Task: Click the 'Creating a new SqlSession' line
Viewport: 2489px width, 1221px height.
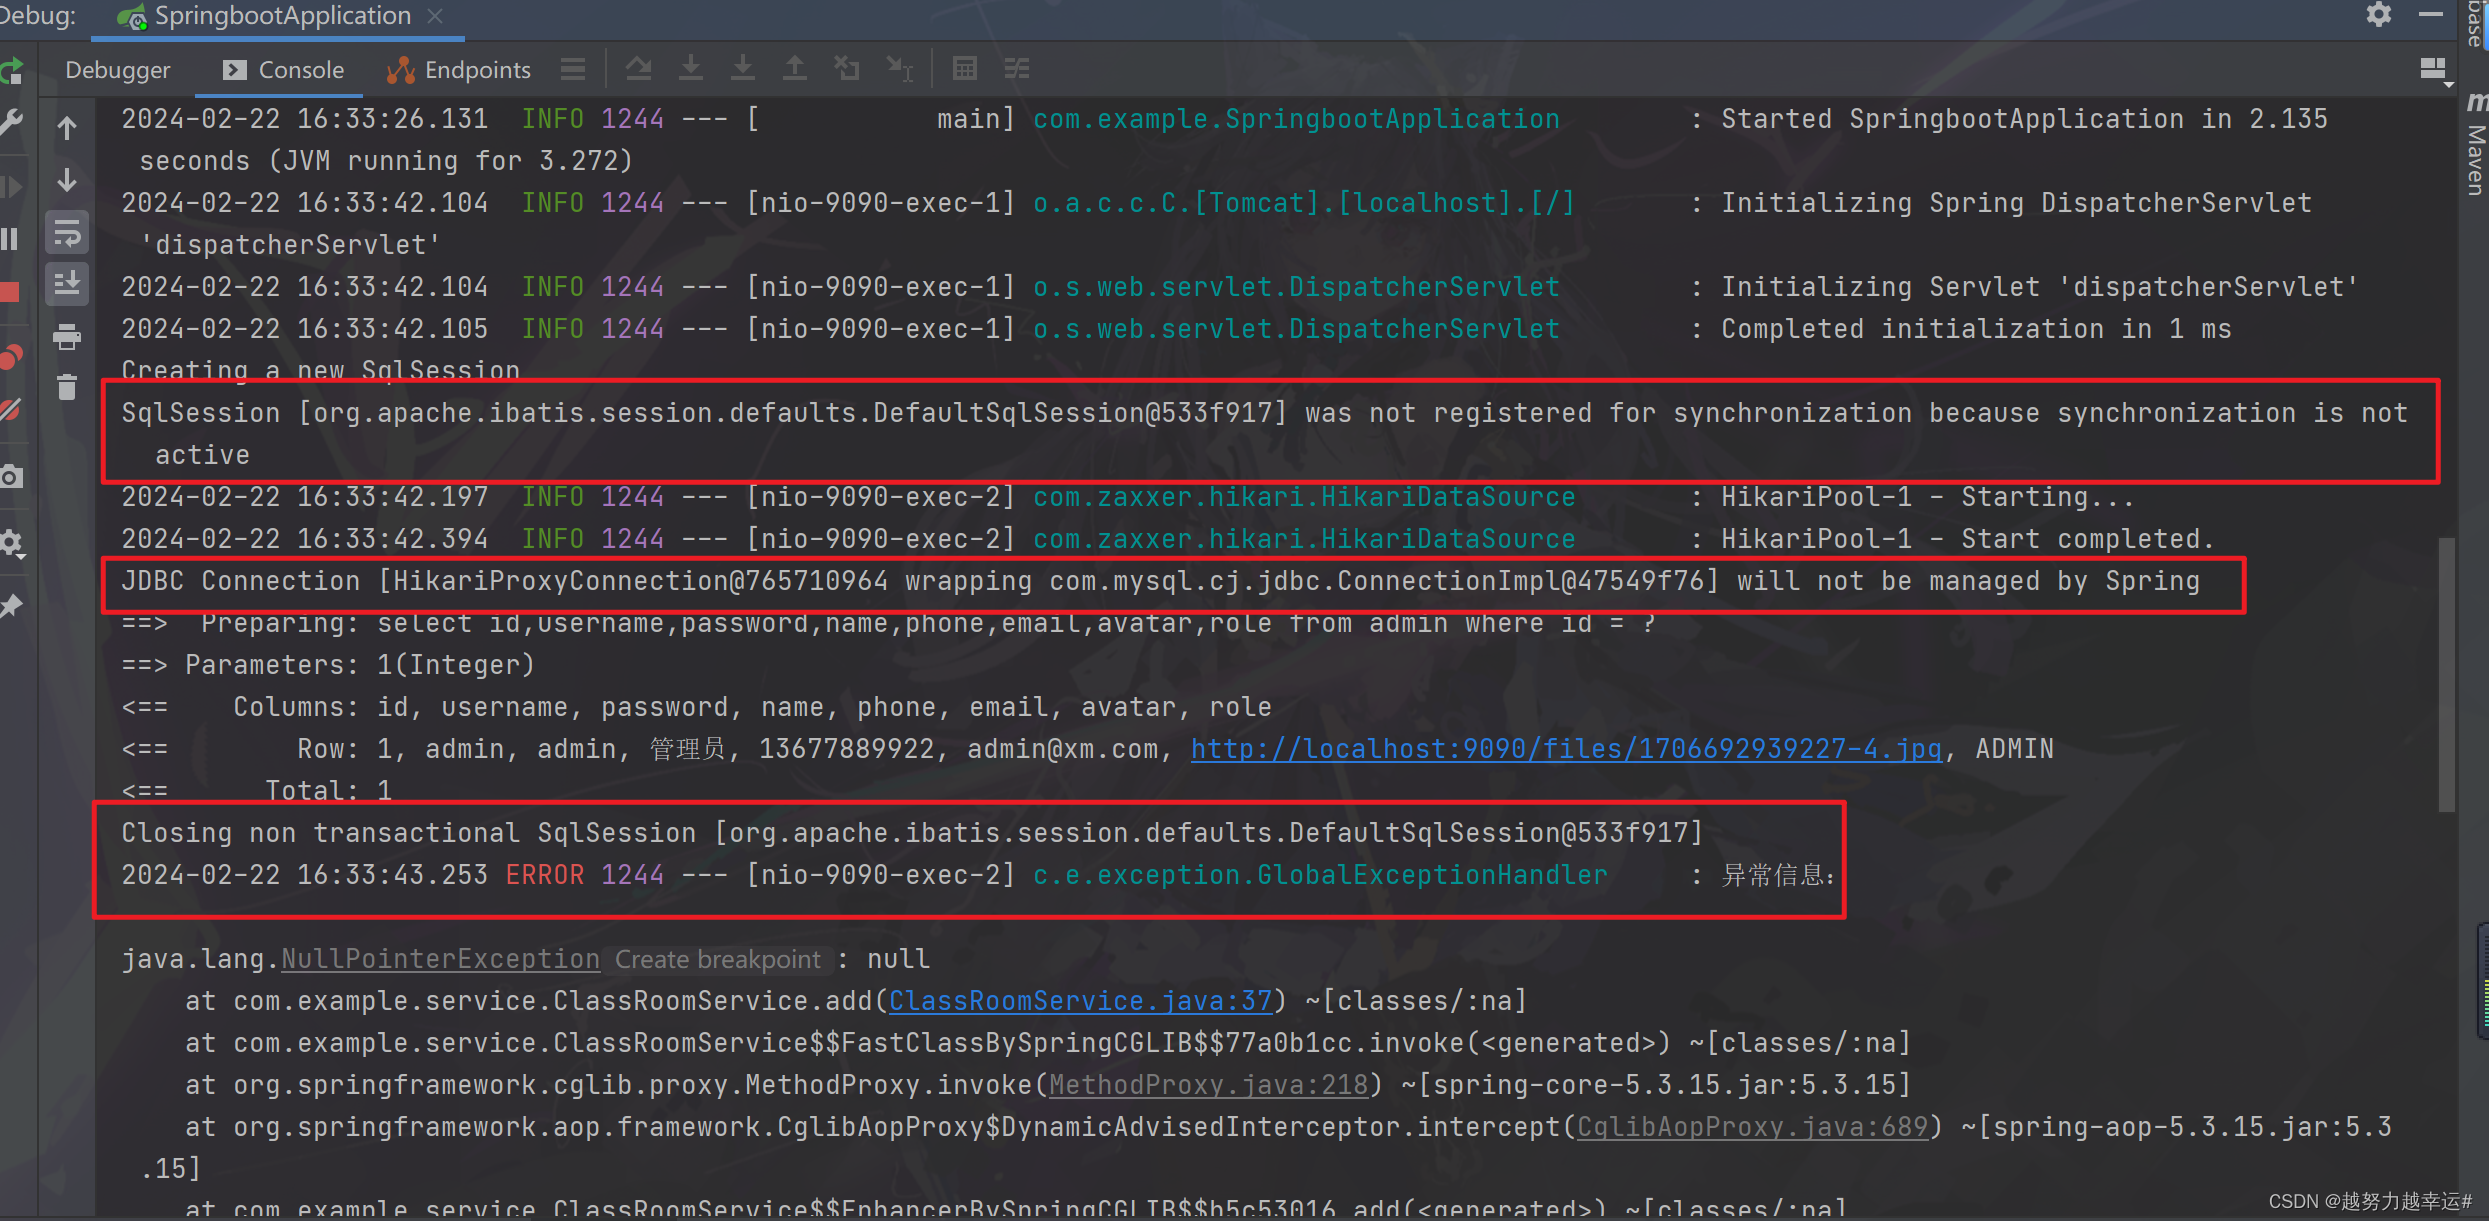Action: (x=320, y=370)
